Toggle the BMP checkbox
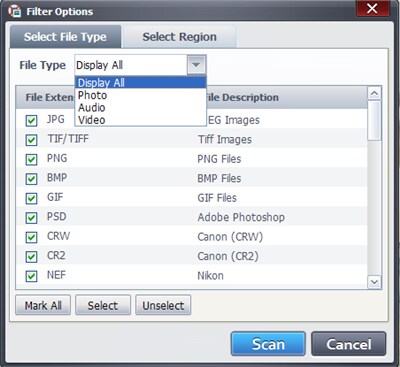Screen dimensions: 400x367 click(x=31, y=179)
